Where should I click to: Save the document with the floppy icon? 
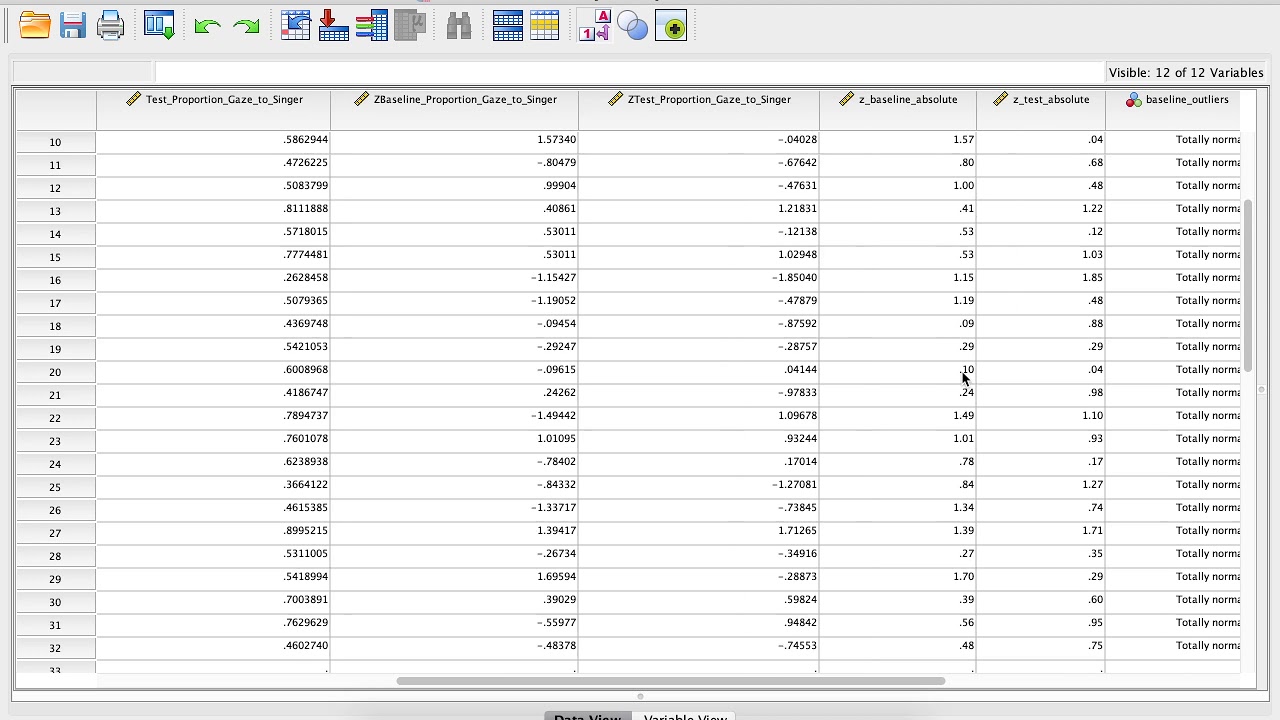click(x=73, y=26)
